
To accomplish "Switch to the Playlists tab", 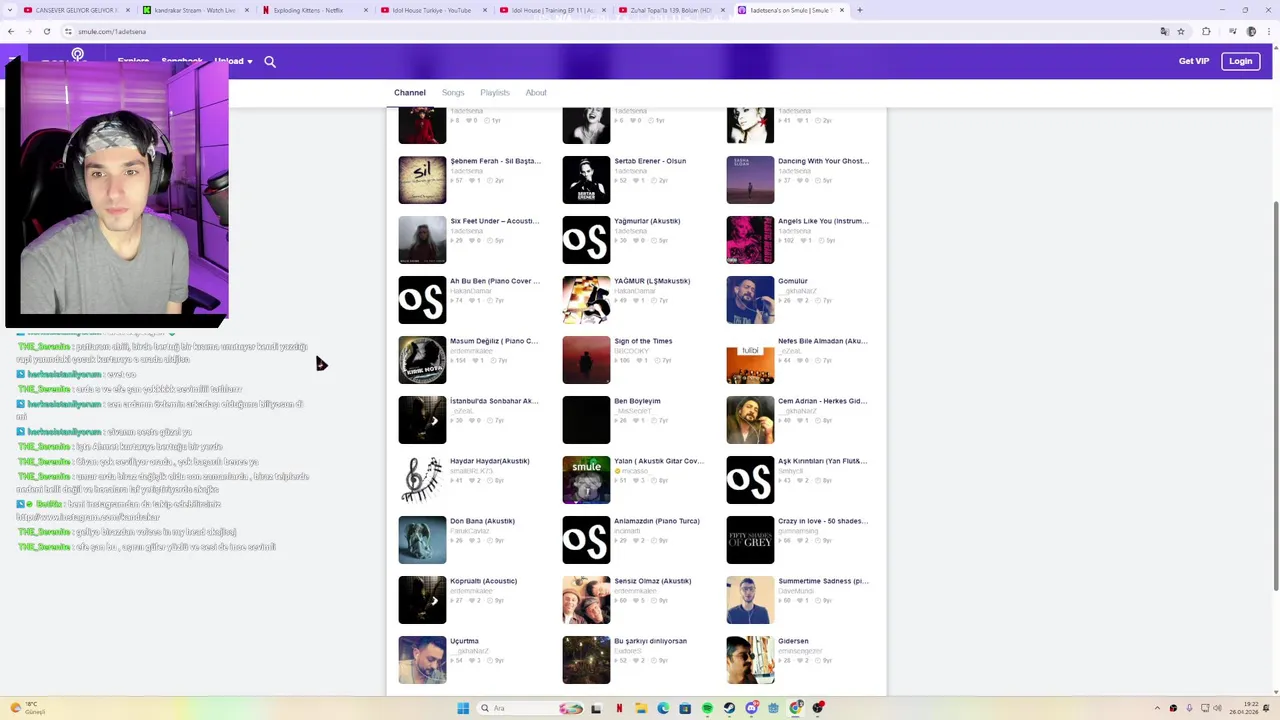I will pyautogui.click(x=495, y=92).
